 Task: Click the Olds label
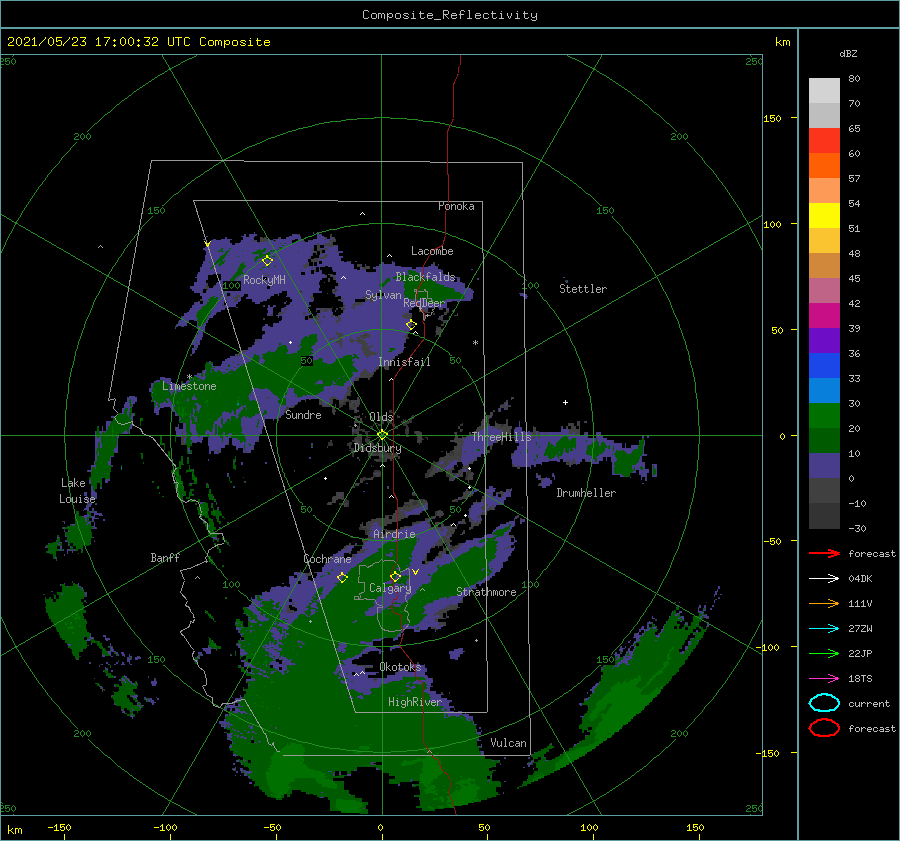point(381,417)
